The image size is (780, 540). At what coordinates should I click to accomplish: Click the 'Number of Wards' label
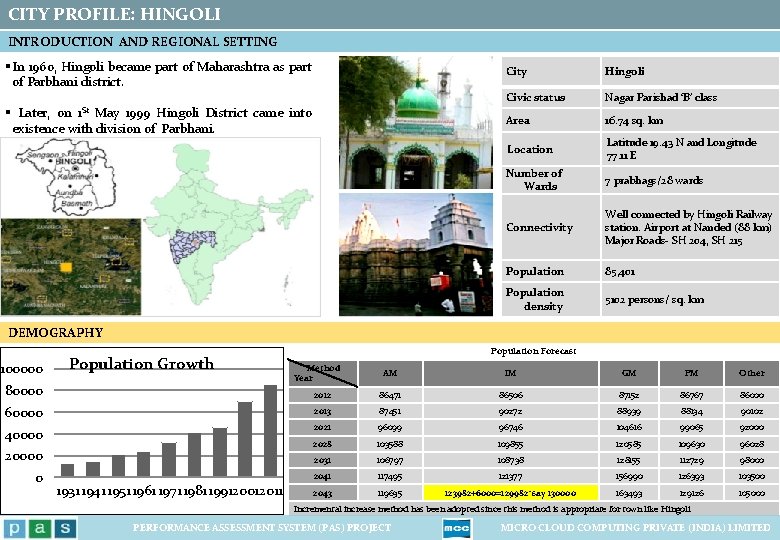click(534, 180)
